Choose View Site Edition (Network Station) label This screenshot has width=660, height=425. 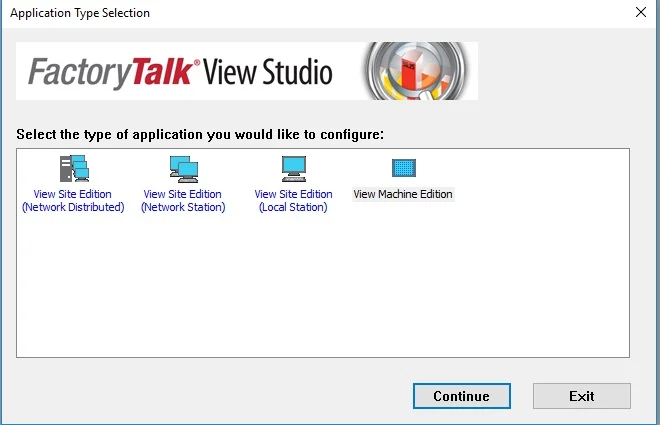(183, 201)
